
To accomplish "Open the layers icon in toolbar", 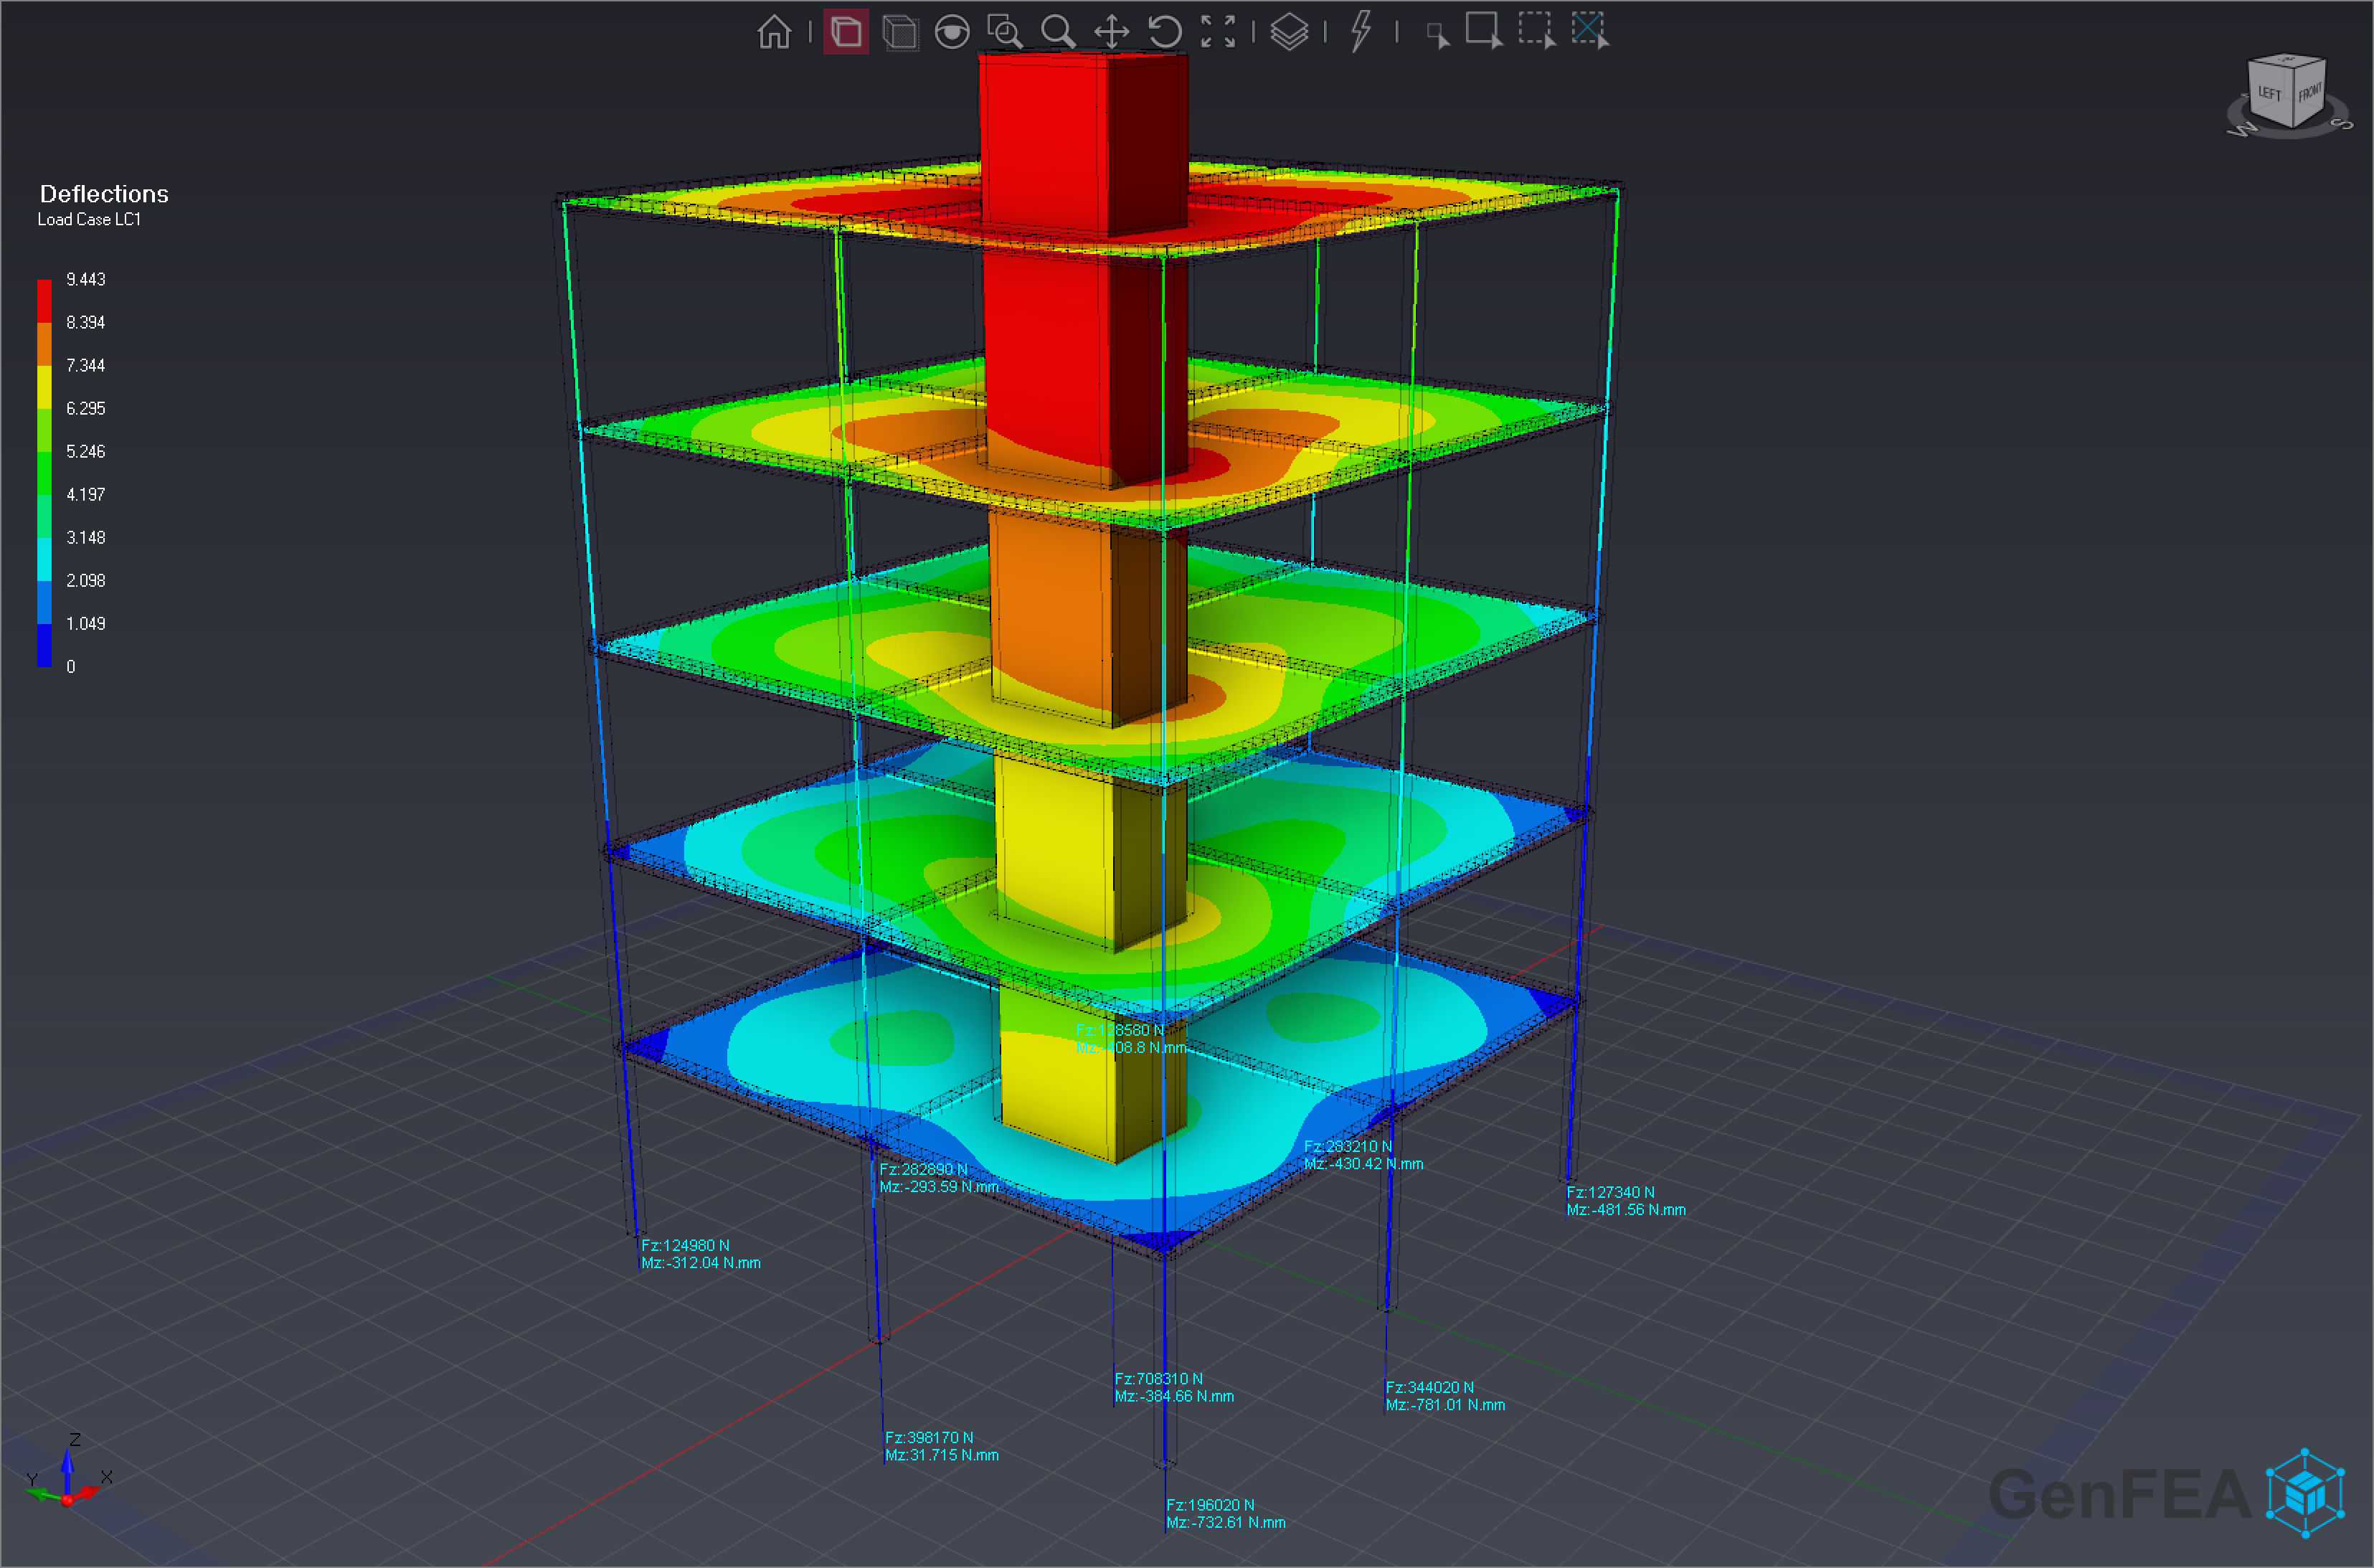I will pyautogui.click(x=1290, y=32).
